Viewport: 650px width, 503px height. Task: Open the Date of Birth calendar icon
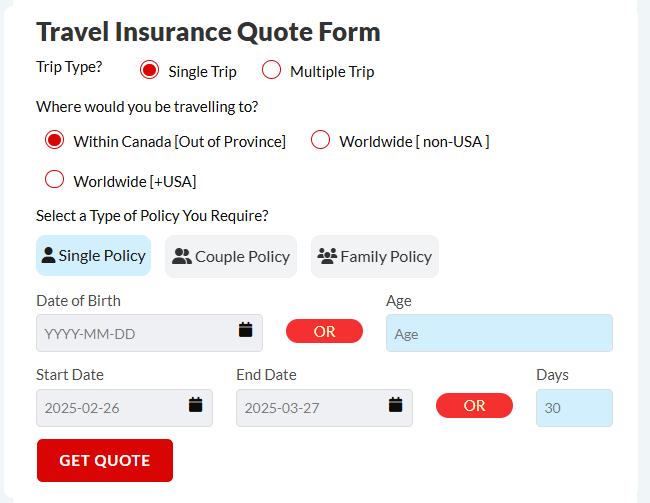(245, 330)
